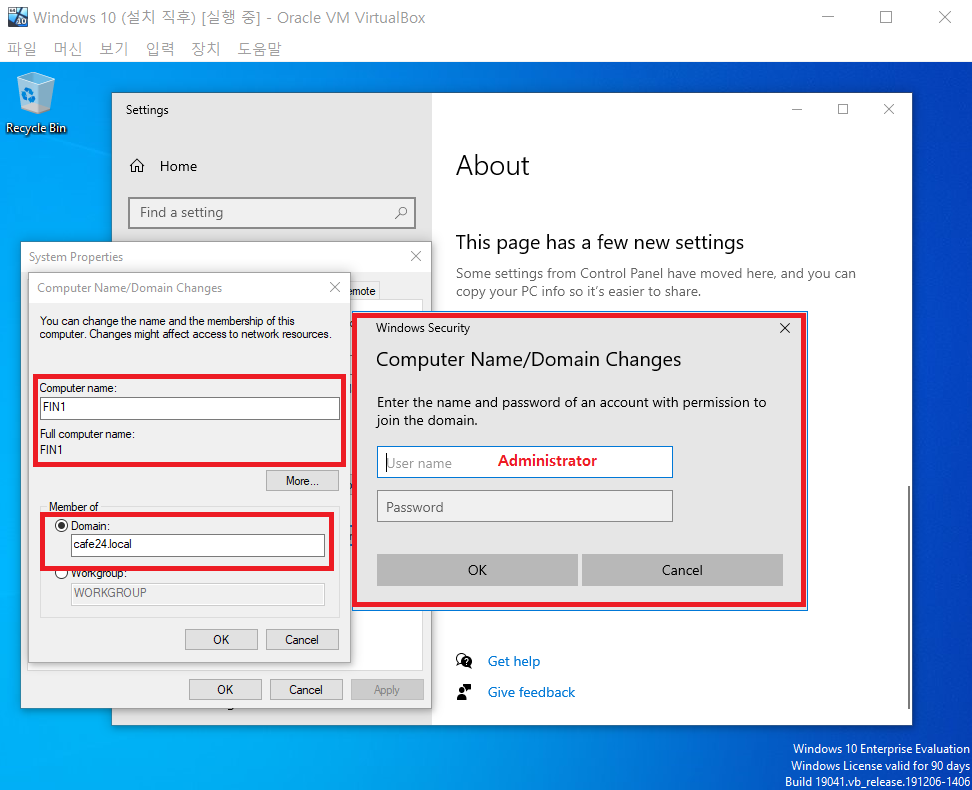Viewport: 972px width, 790px height.
Task: Click the Settings About page scrollbar
Action: click(908, 597)
